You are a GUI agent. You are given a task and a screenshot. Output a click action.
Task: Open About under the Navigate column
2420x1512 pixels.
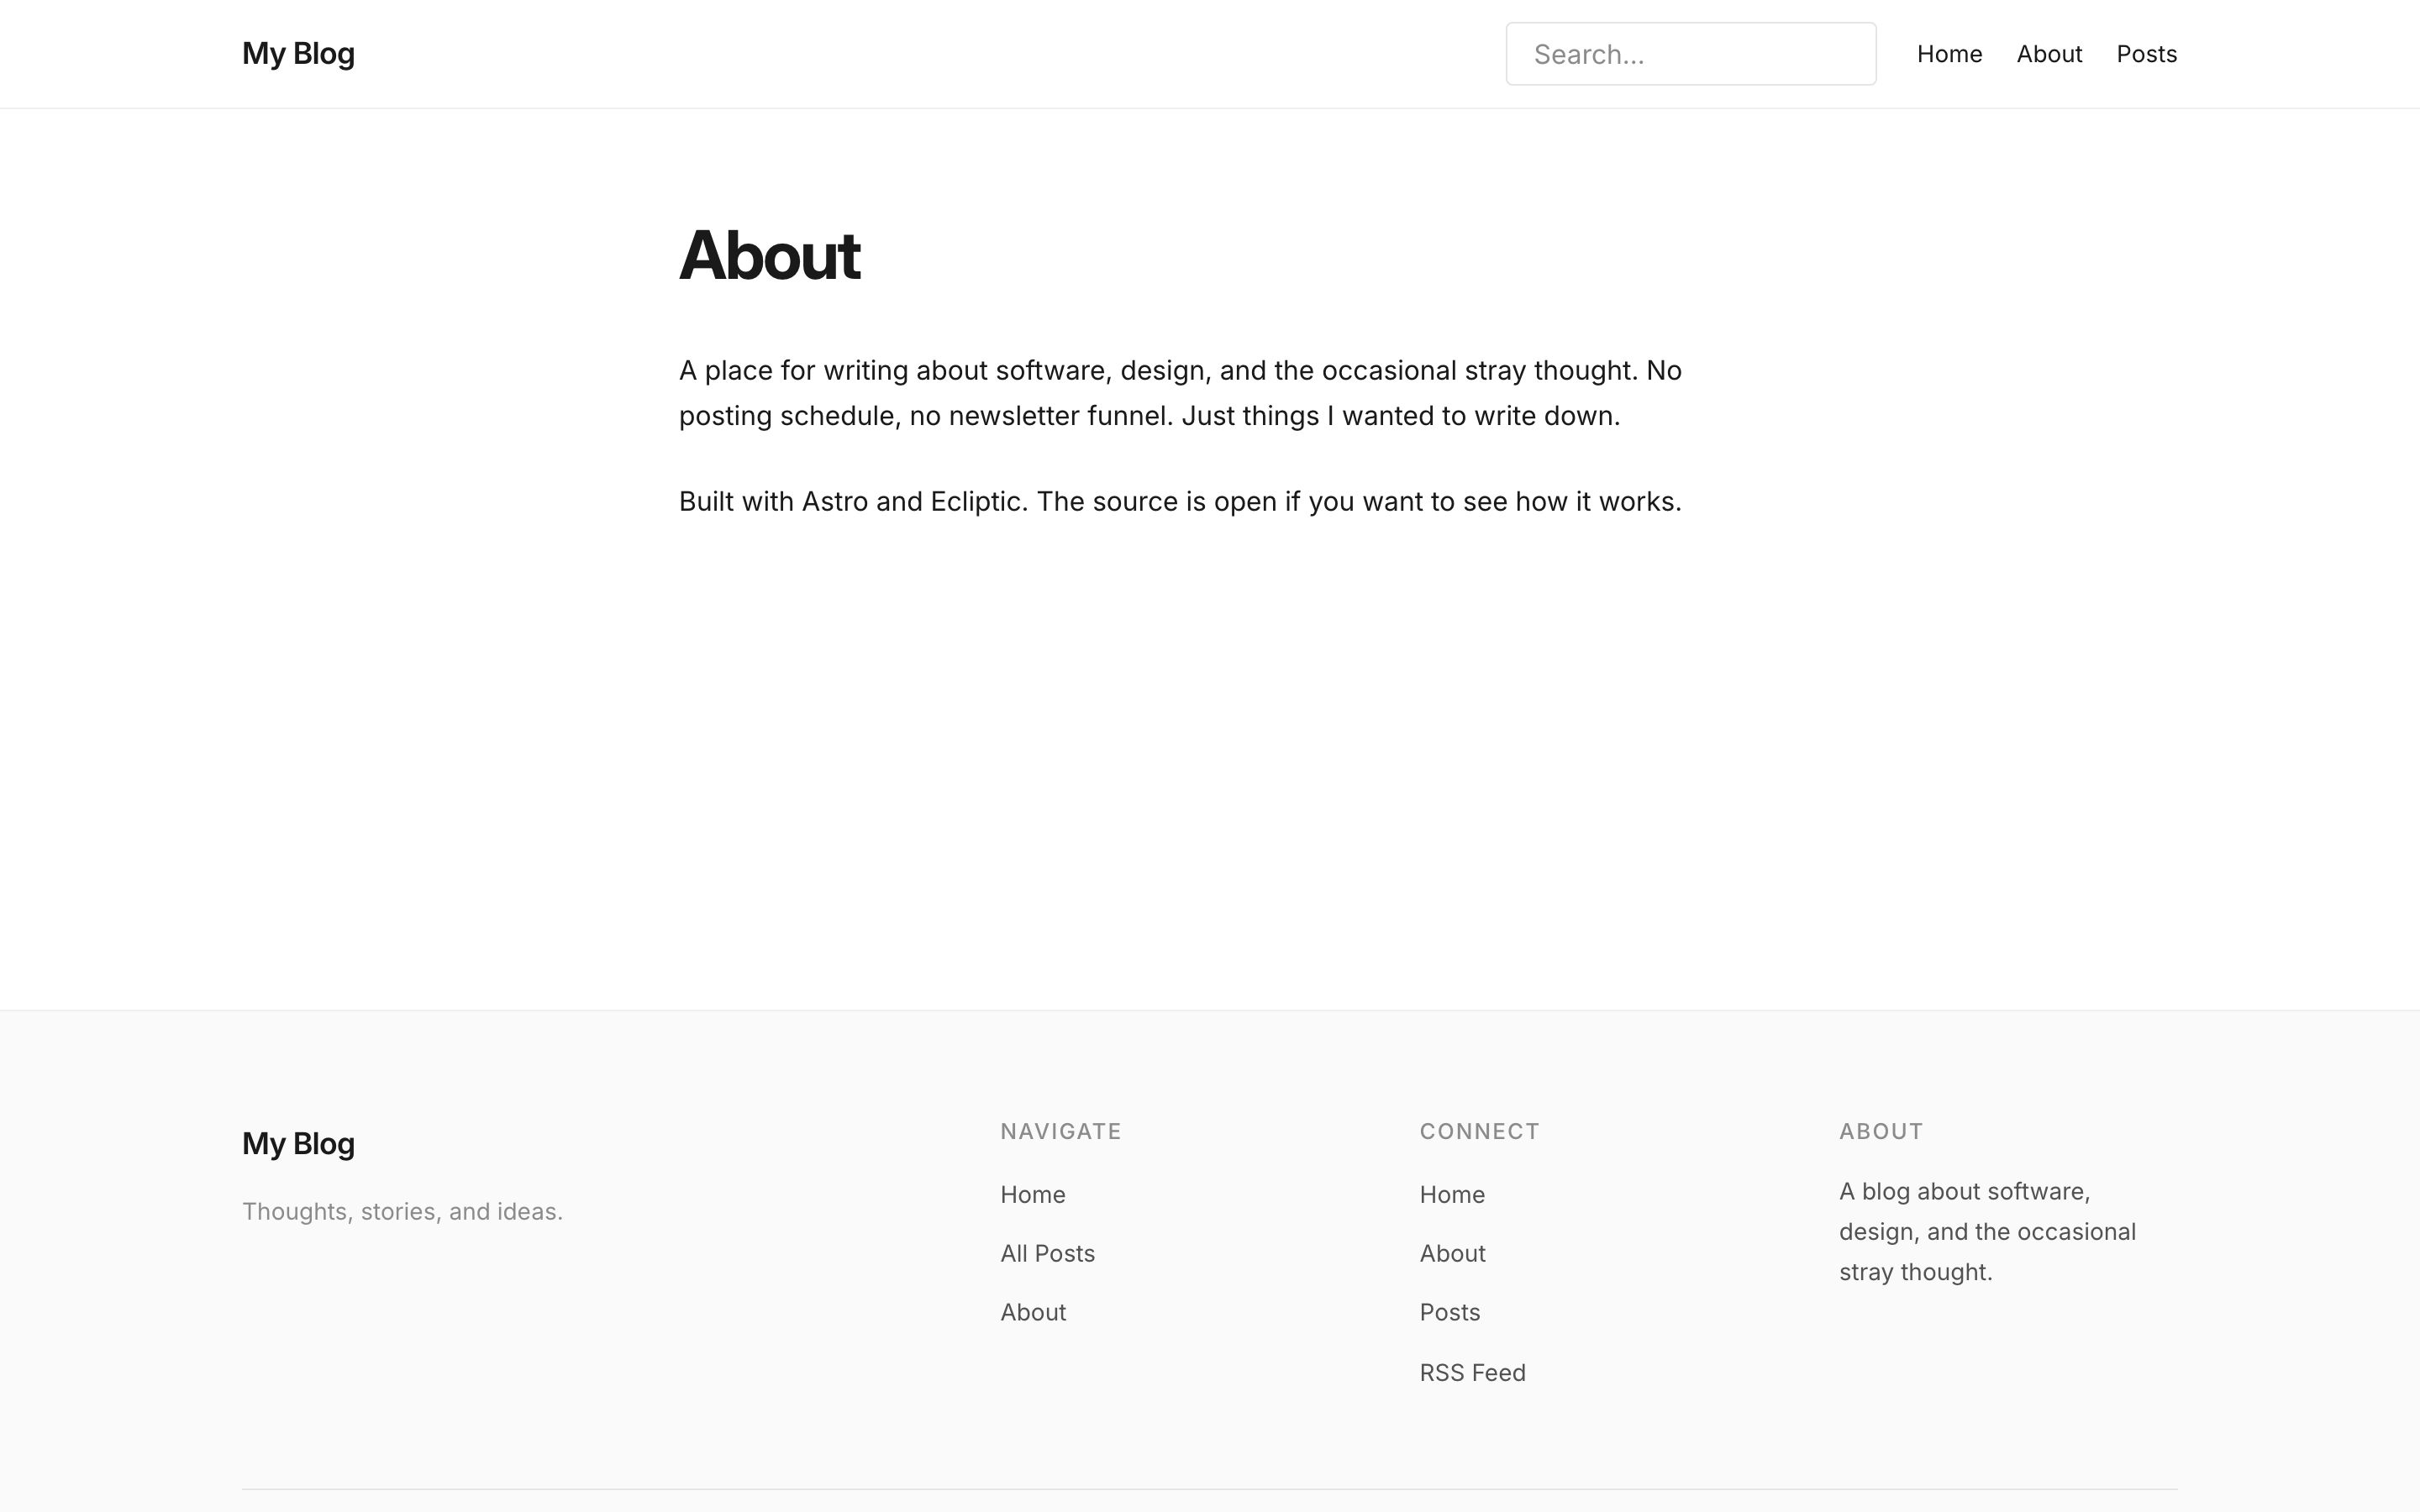(1033, 1312)
